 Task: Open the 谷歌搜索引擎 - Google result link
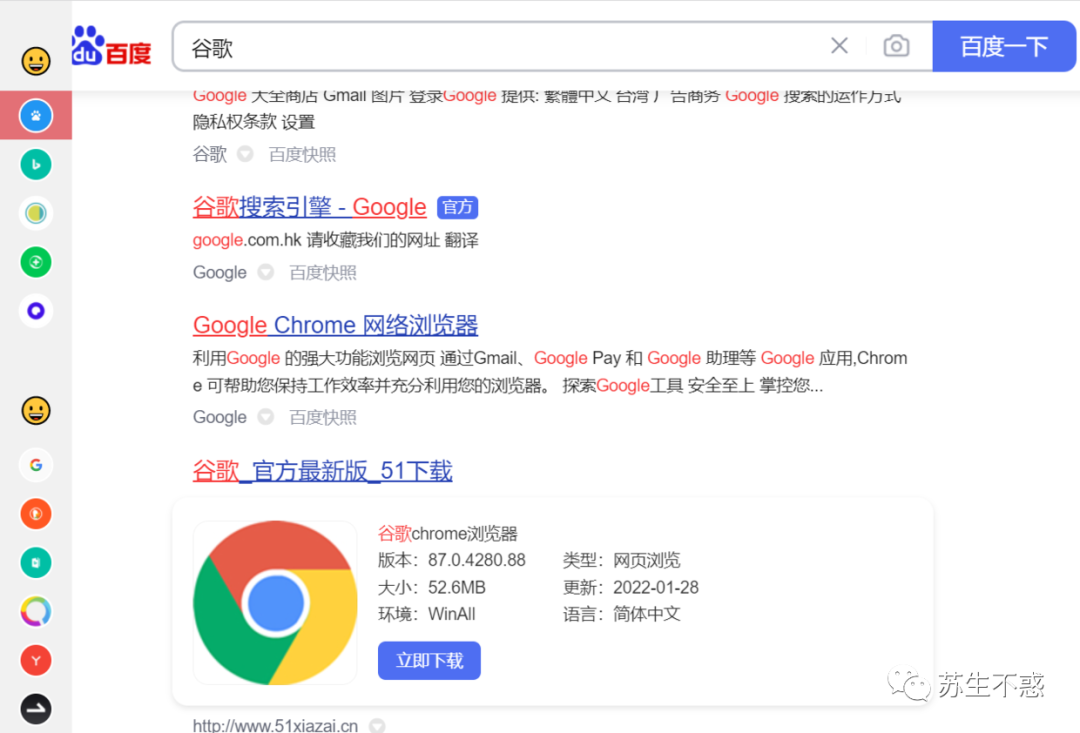[x=309, y=207]
